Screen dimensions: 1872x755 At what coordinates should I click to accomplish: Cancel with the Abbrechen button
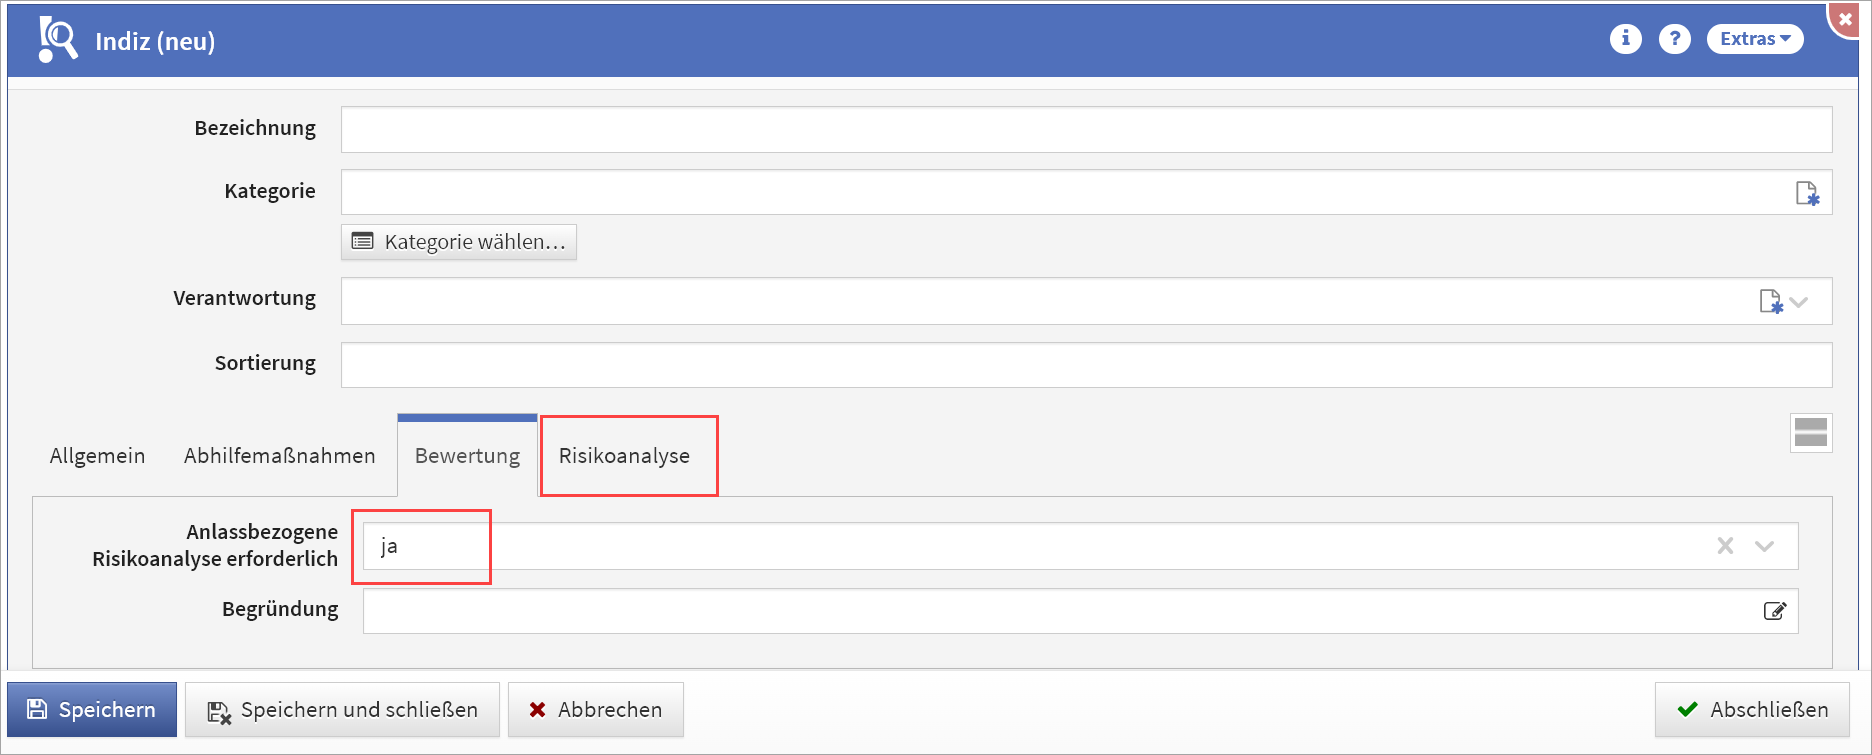click(595, 710)
